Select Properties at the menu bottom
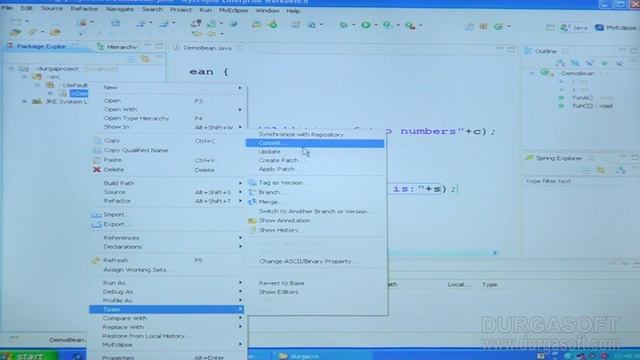Screen dimensions: 640x360 tap(118, 357)
